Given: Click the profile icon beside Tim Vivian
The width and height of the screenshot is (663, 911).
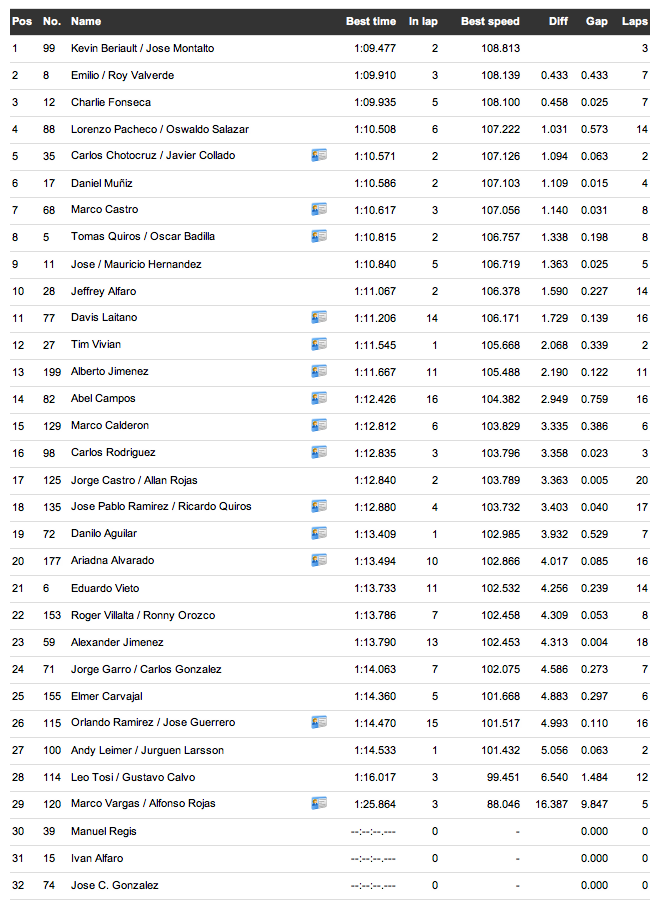Looking at the screenshot, I should (x=319, y=345).
